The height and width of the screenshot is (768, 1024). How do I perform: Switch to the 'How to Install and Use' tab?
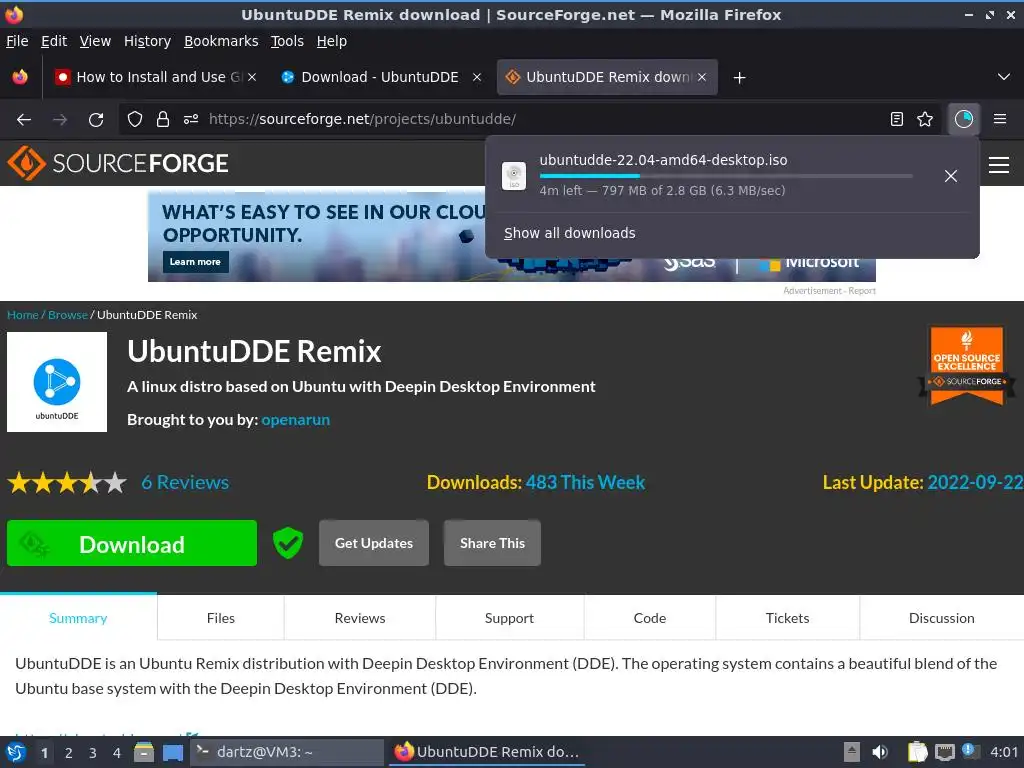(x=155, y=77)
